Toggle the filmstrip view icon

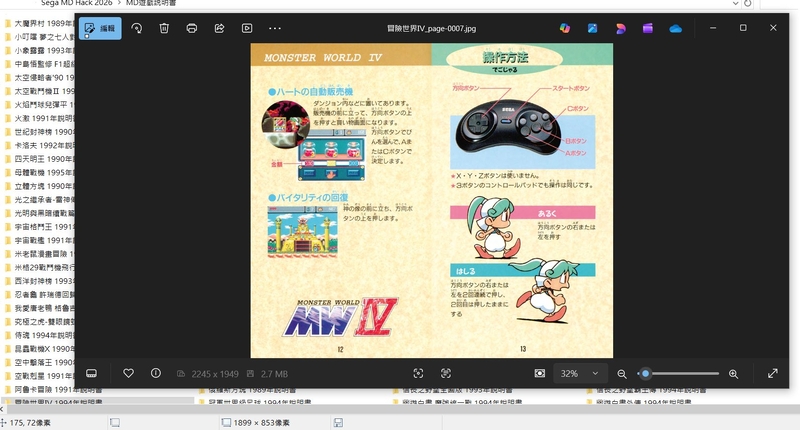coord(92,373)
